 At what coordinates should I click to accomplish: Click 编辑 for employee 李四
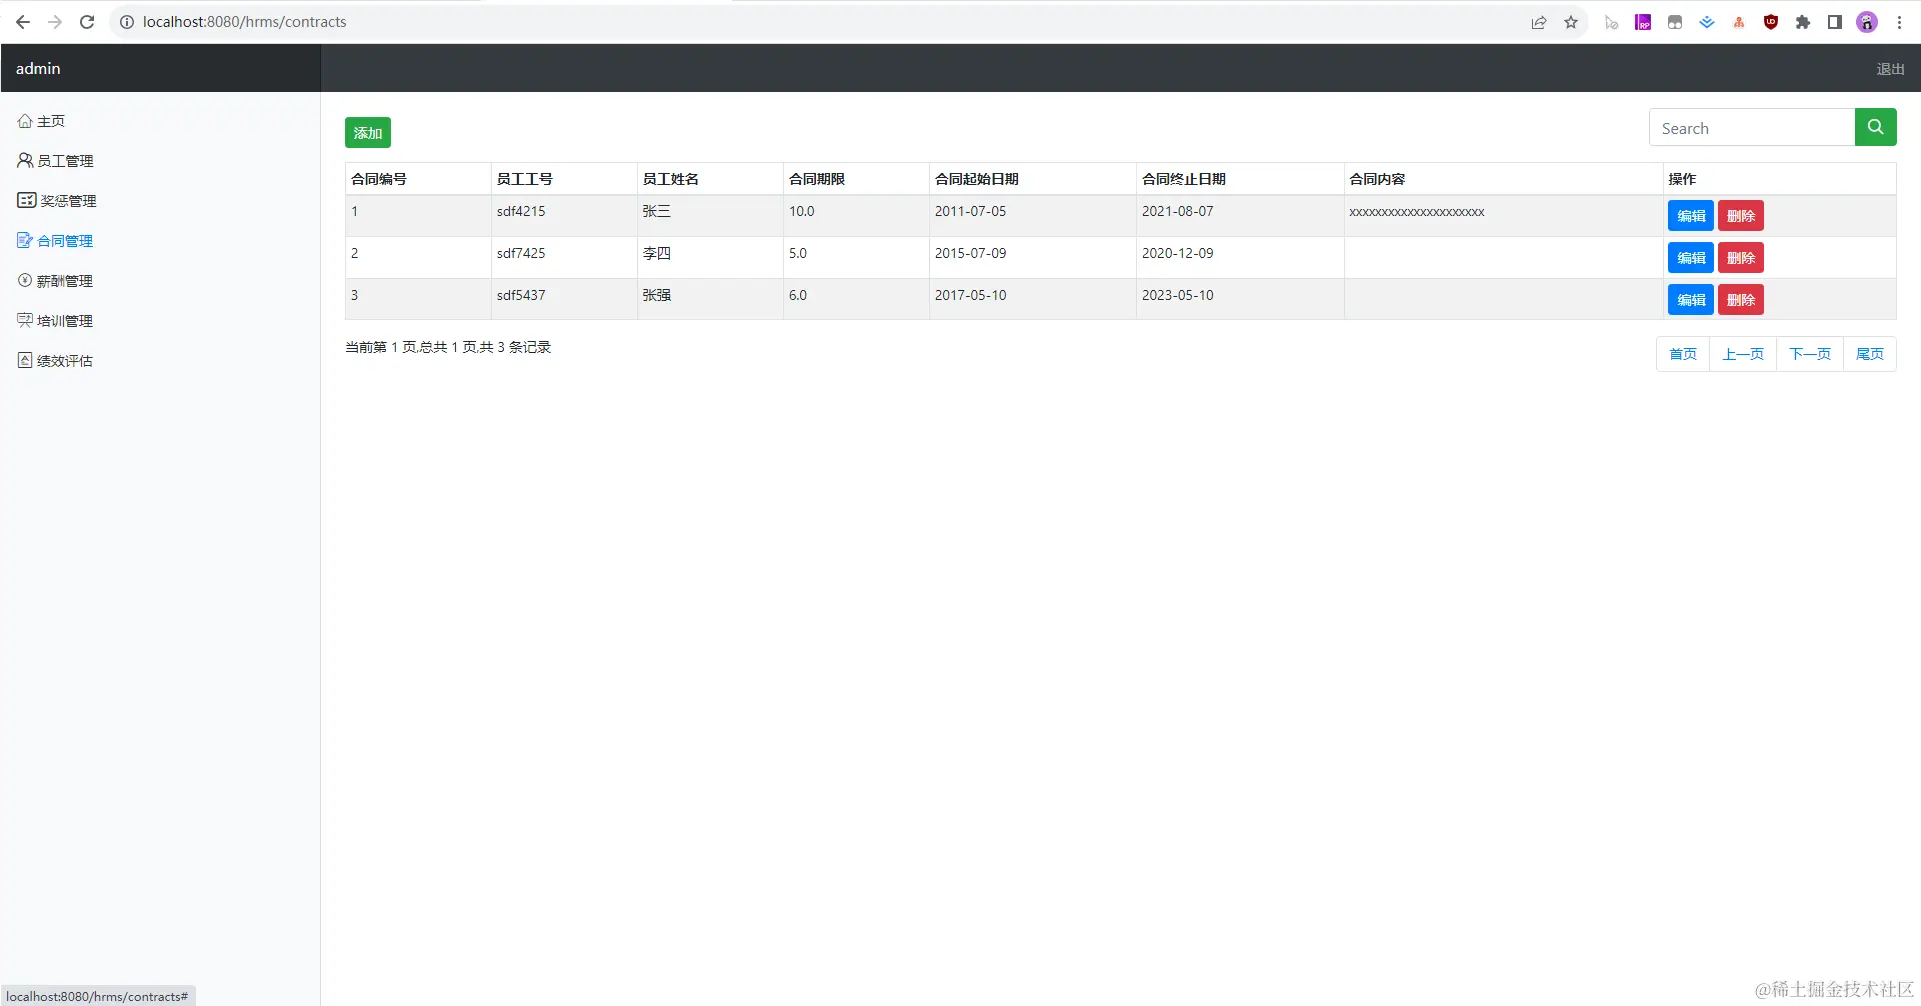pos(1691,258)
